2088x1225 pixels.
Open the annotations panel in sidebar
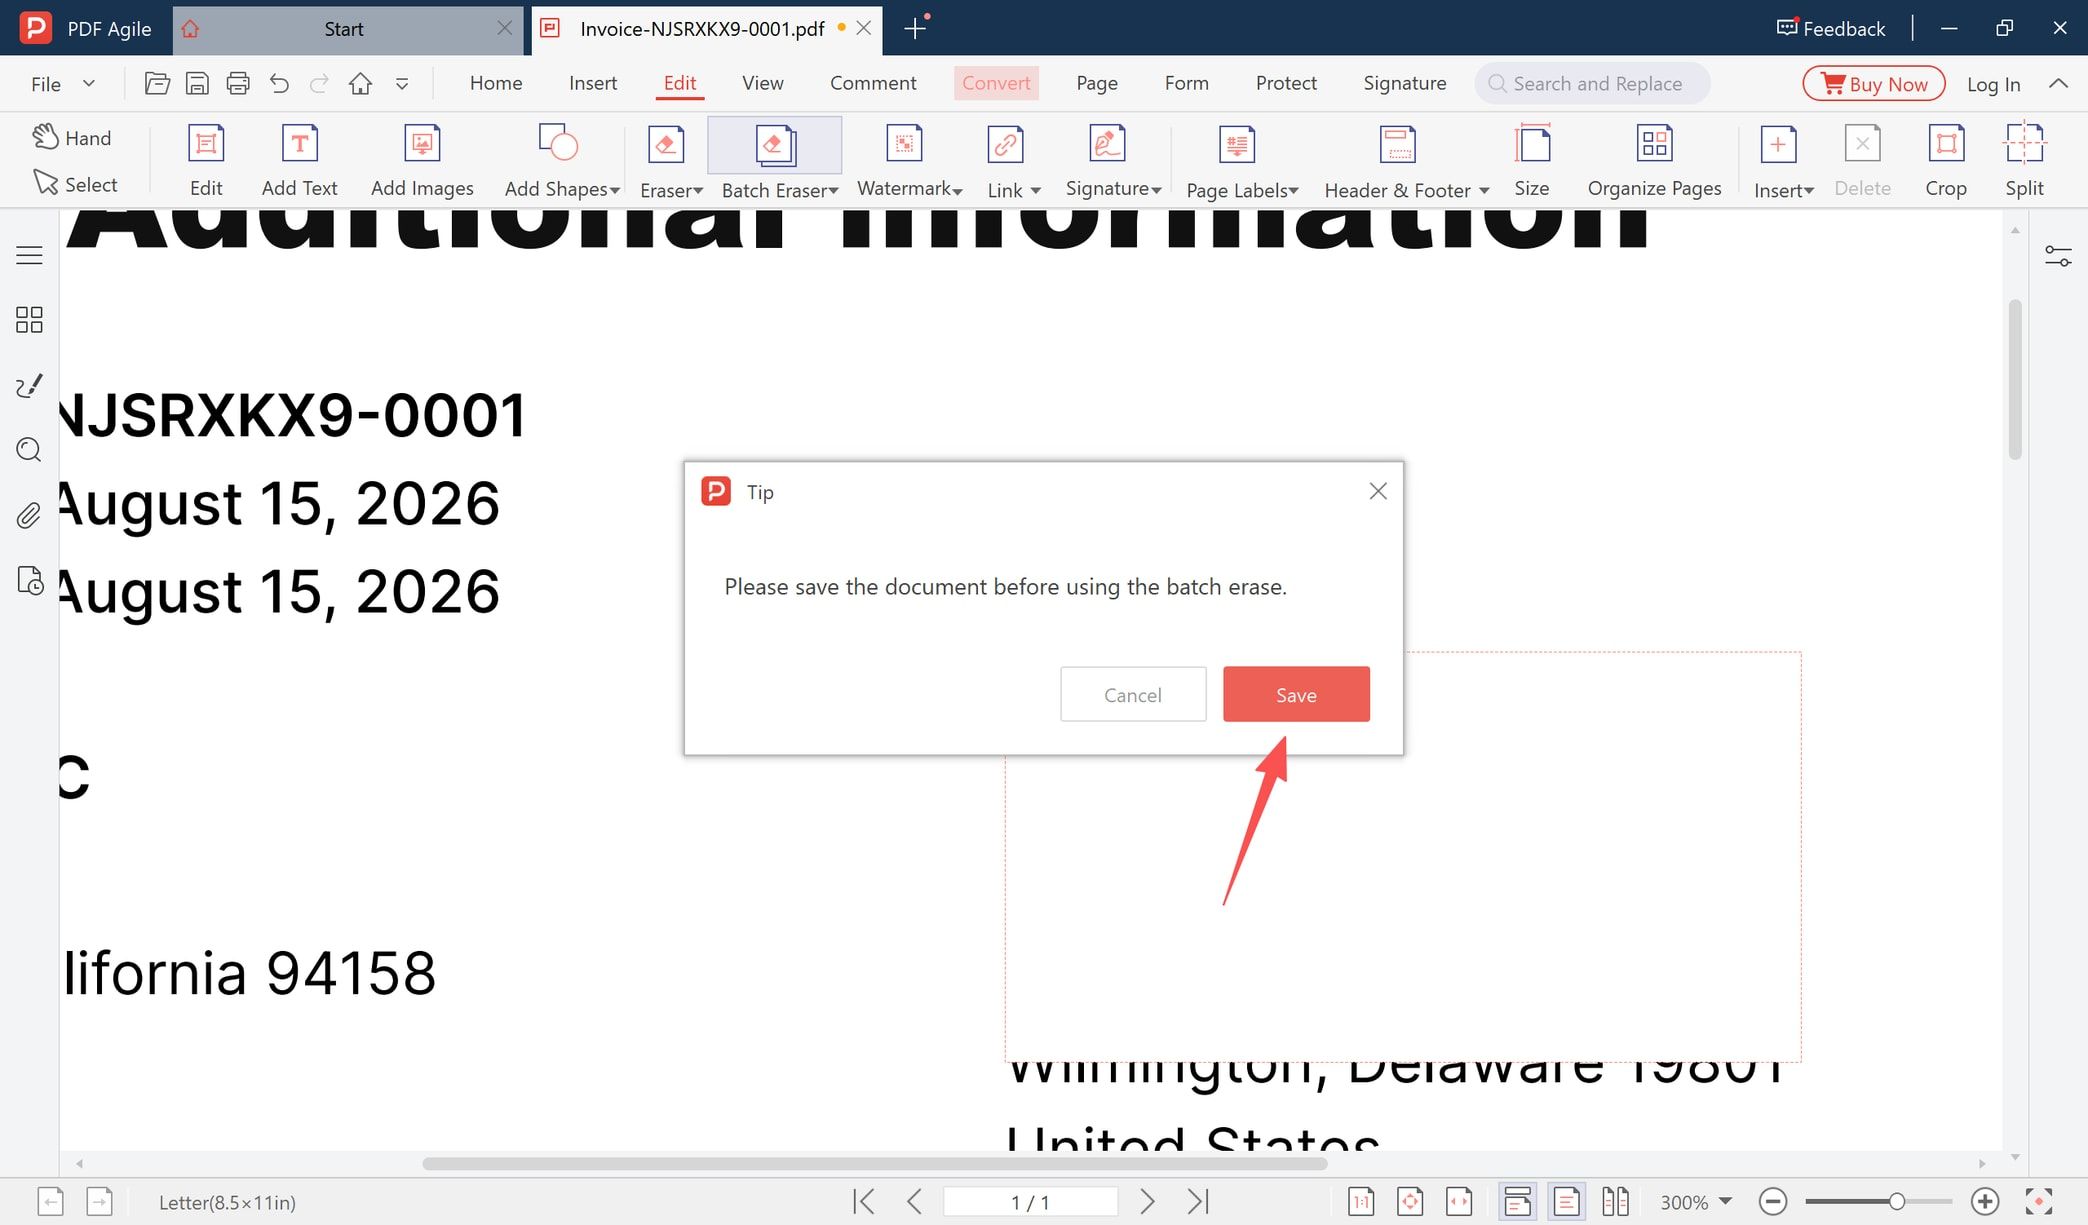click(29, 385)
